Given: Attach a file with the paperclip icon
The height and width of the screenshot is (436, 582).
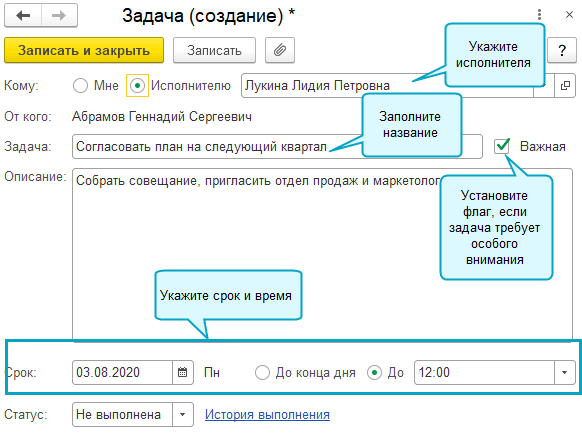Looking at the screenshot, I should [280, 50].
